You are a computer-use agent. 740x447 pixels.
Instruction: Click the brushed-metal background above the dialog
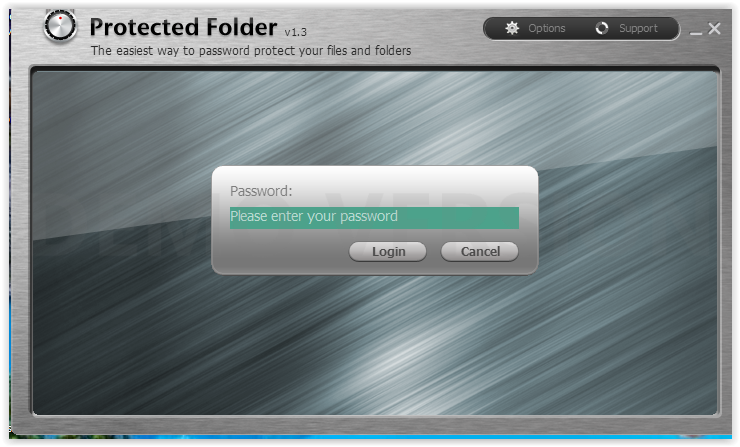pyautogui.click(x=375, y=118)
